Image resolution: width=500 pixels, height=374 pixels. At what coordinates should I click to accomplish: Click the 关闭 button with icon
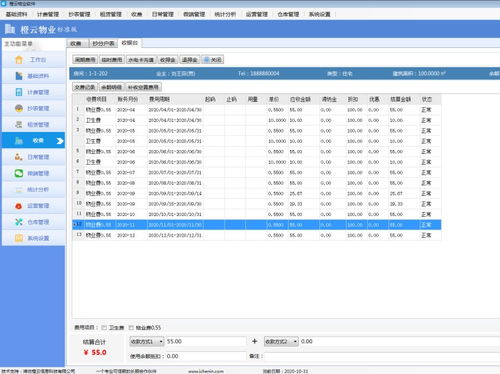click(213, 60)
